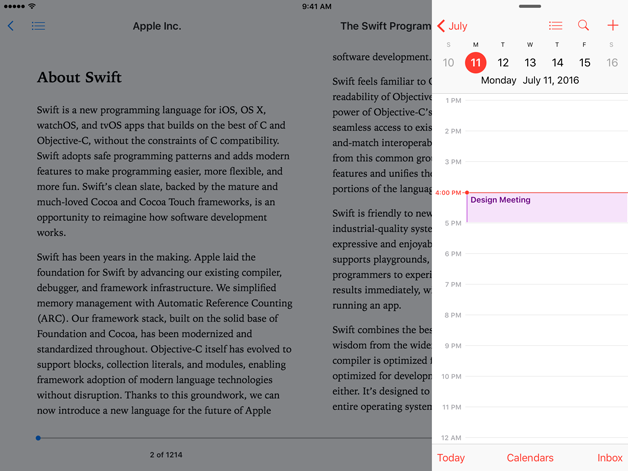
Task: Tap 'Monday July 11, 2016' date label
Action: pyautogui.click(x=530, y=81)
